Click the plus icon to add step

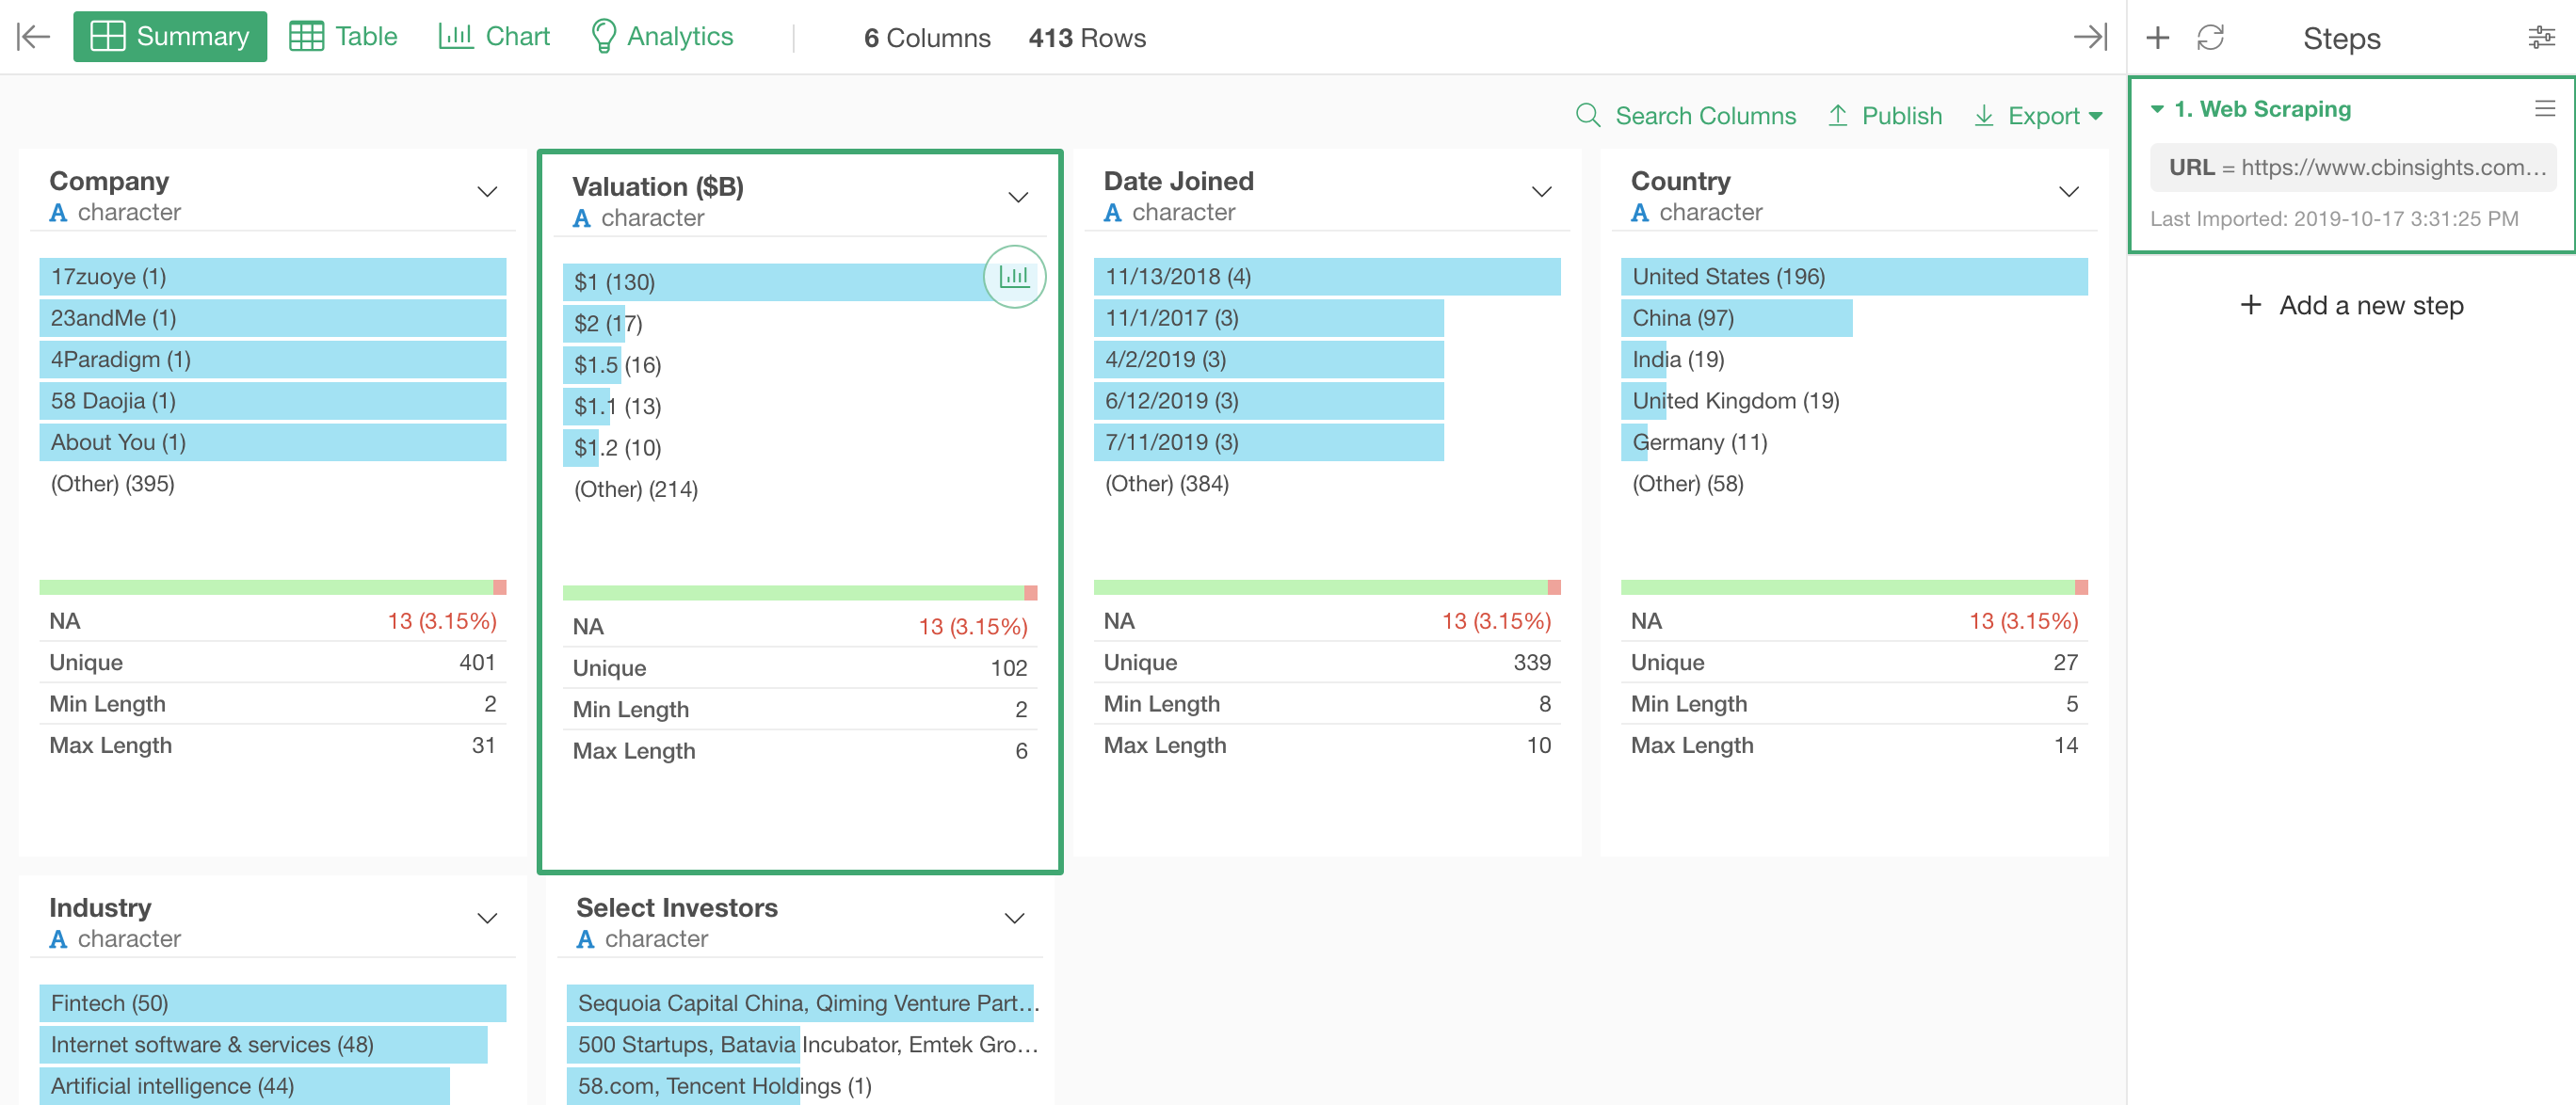coord(2158,38)
